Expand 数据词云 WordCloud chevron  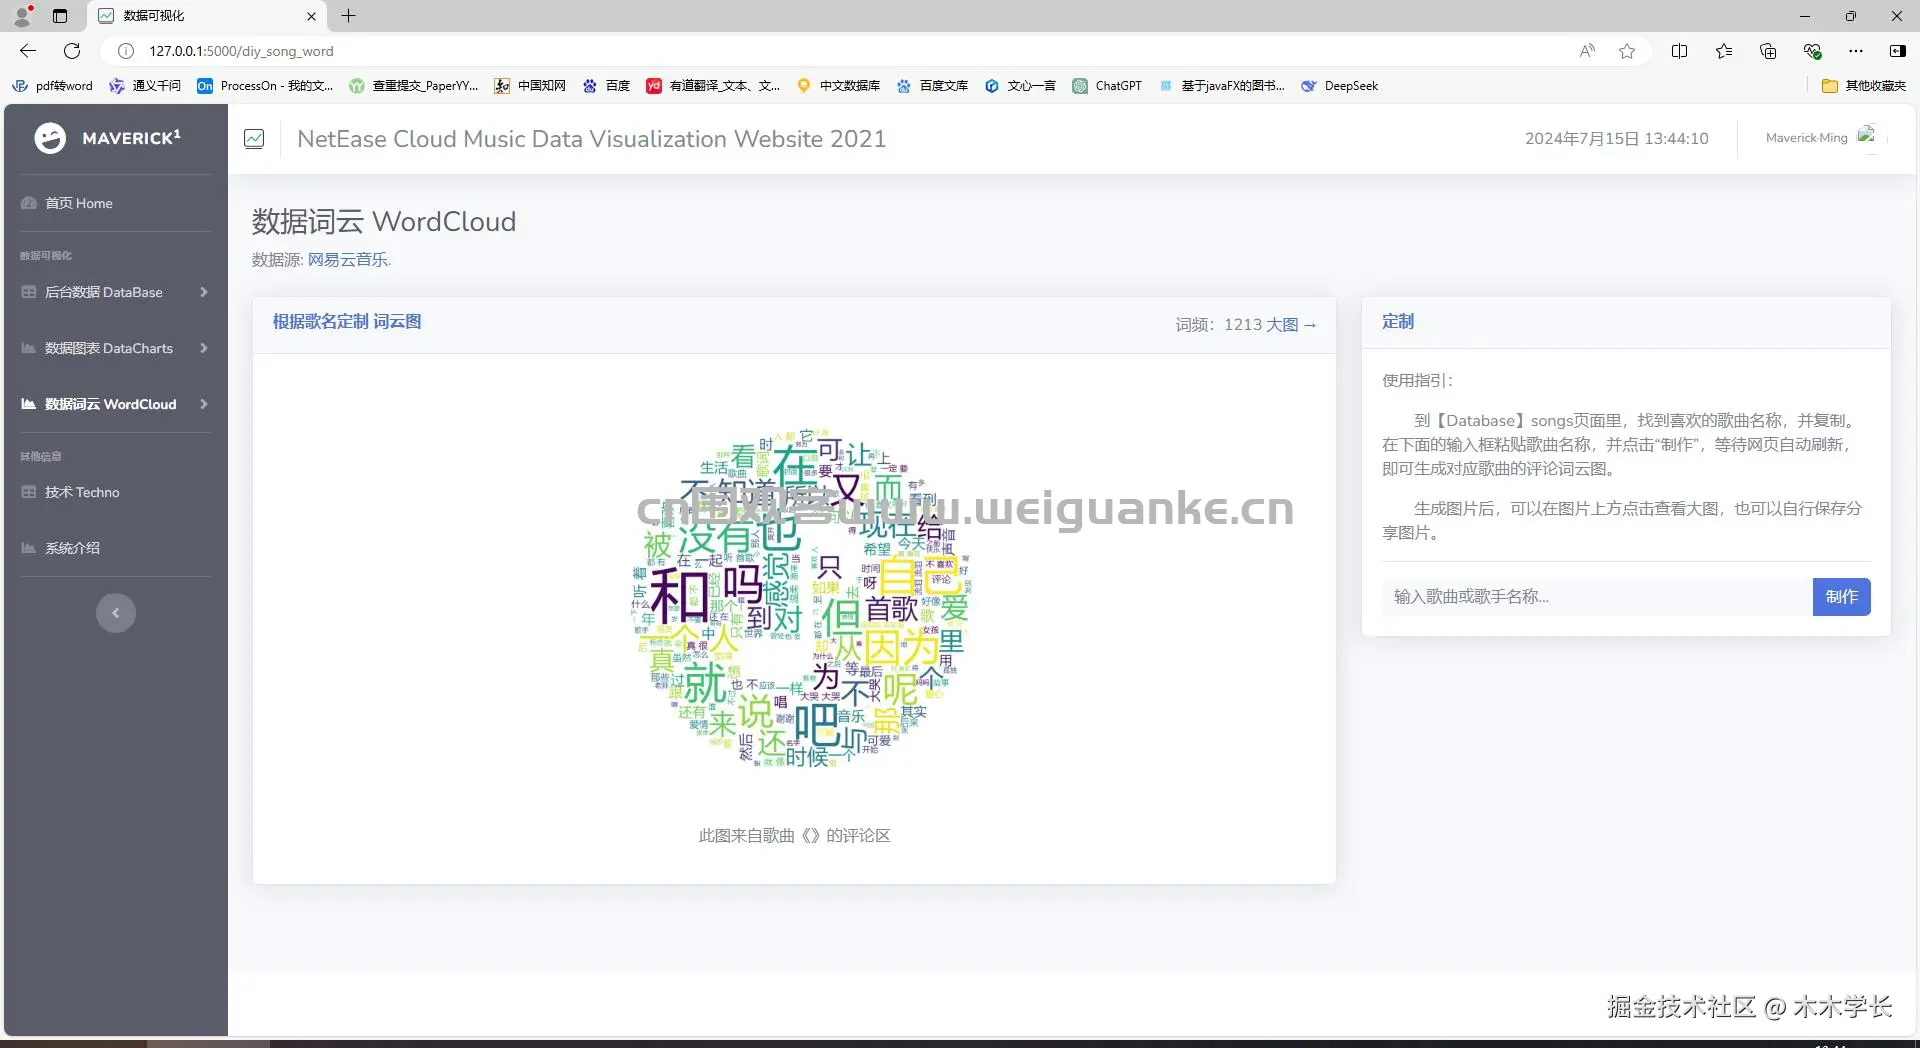click(x=203, y=404)
